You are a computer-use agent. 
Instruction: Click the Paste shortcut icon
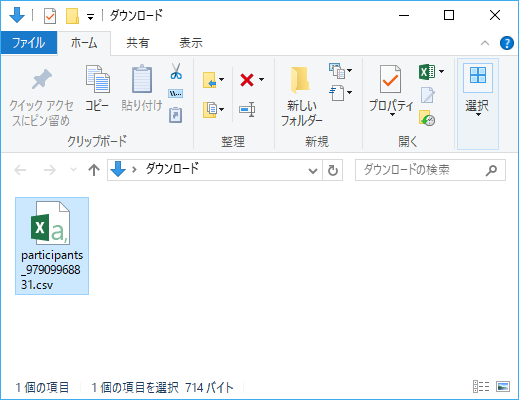point(175,115)
